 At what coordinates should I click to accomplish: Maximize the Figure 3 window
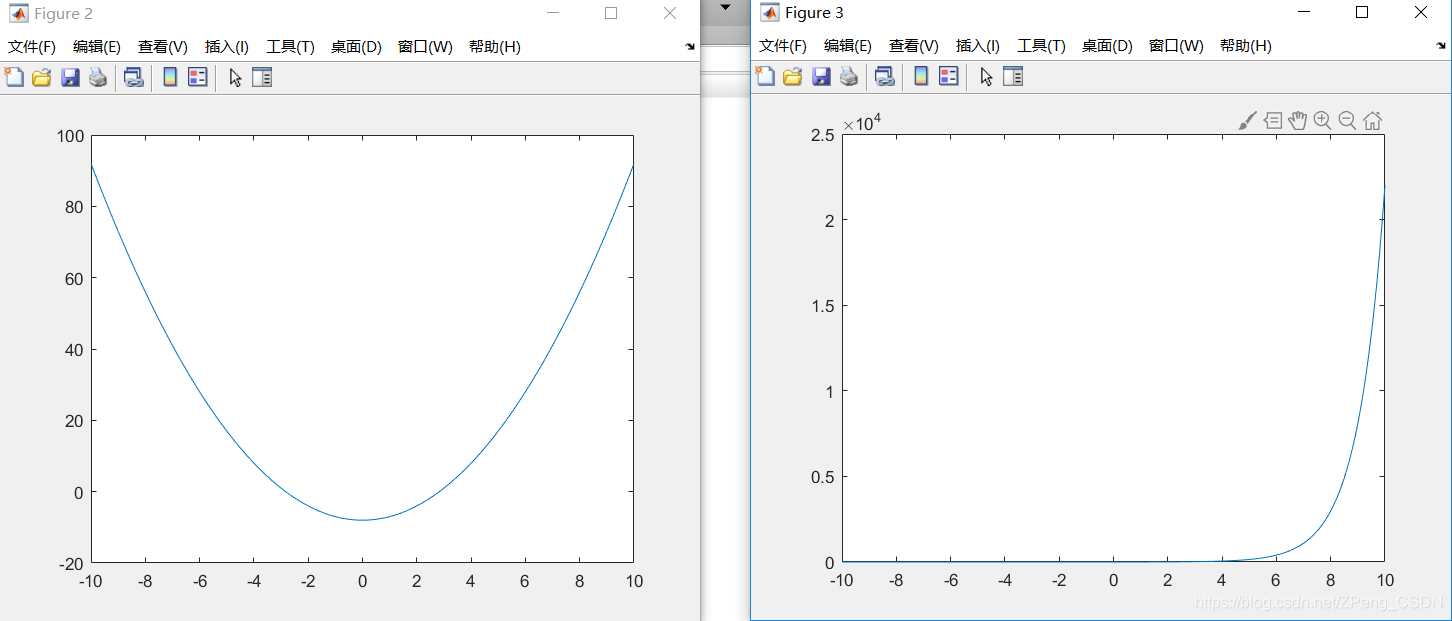tap(1361, 12)
